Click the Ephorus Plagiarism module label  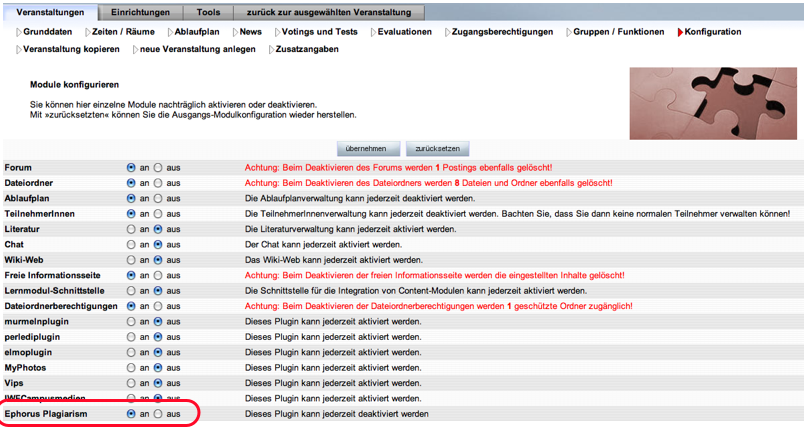(46, 414)
